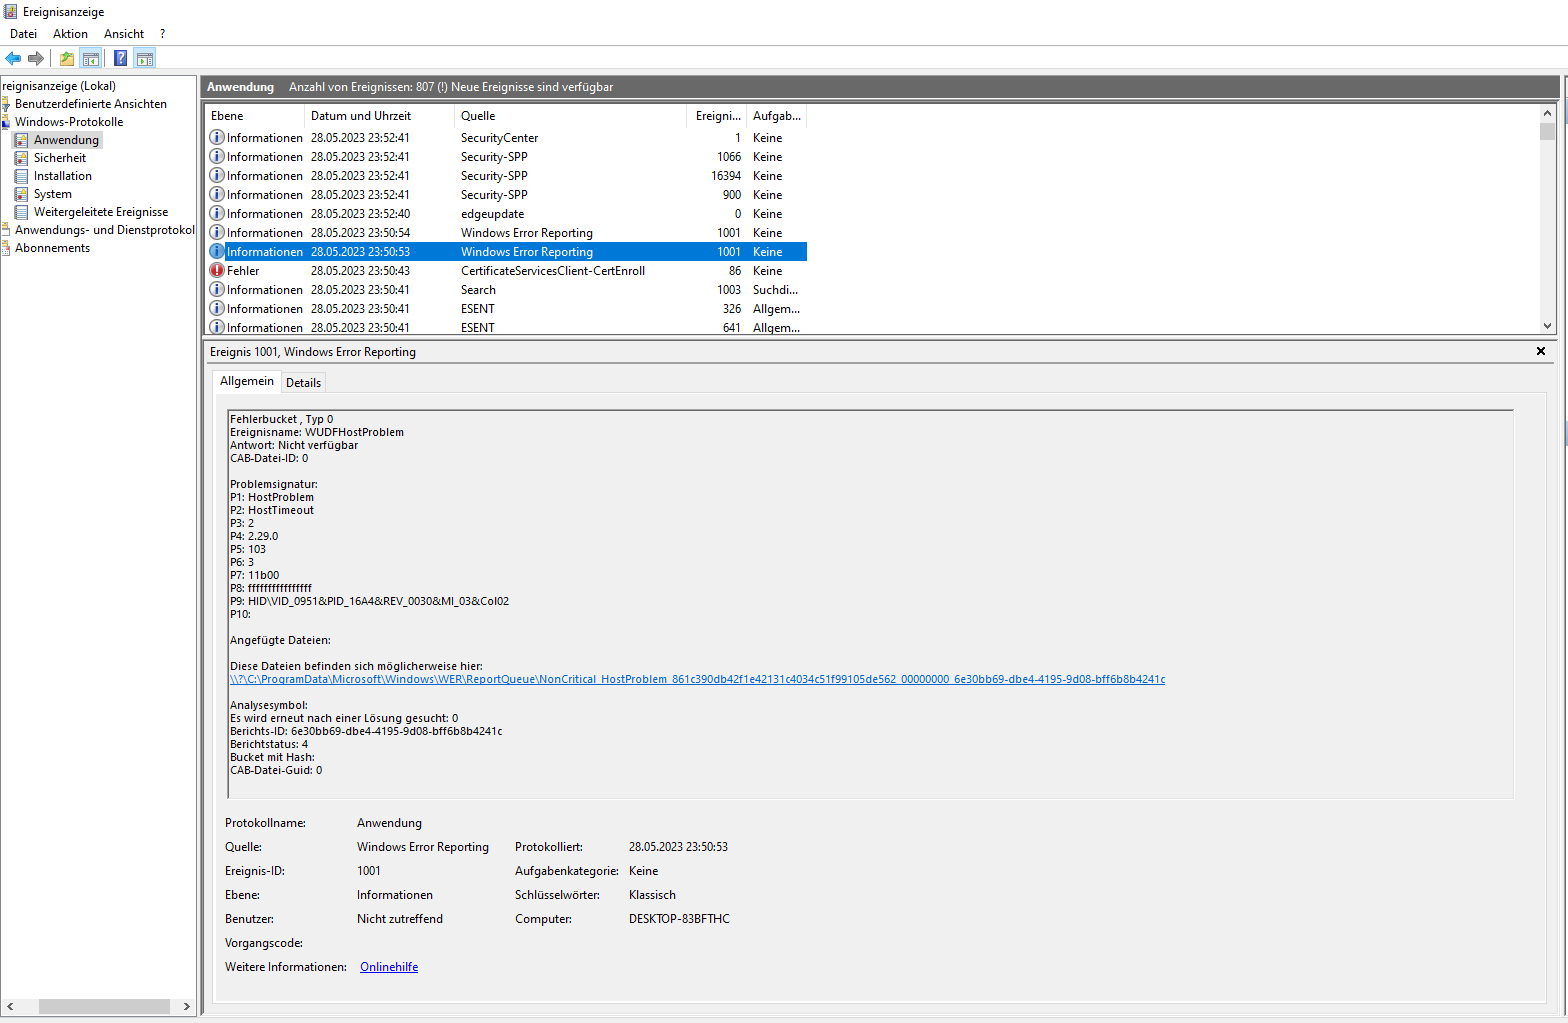Open the Datei menu
The height and width of the screenshot is (1023, 1568).
pyautogui.click(x=23, y=34)
